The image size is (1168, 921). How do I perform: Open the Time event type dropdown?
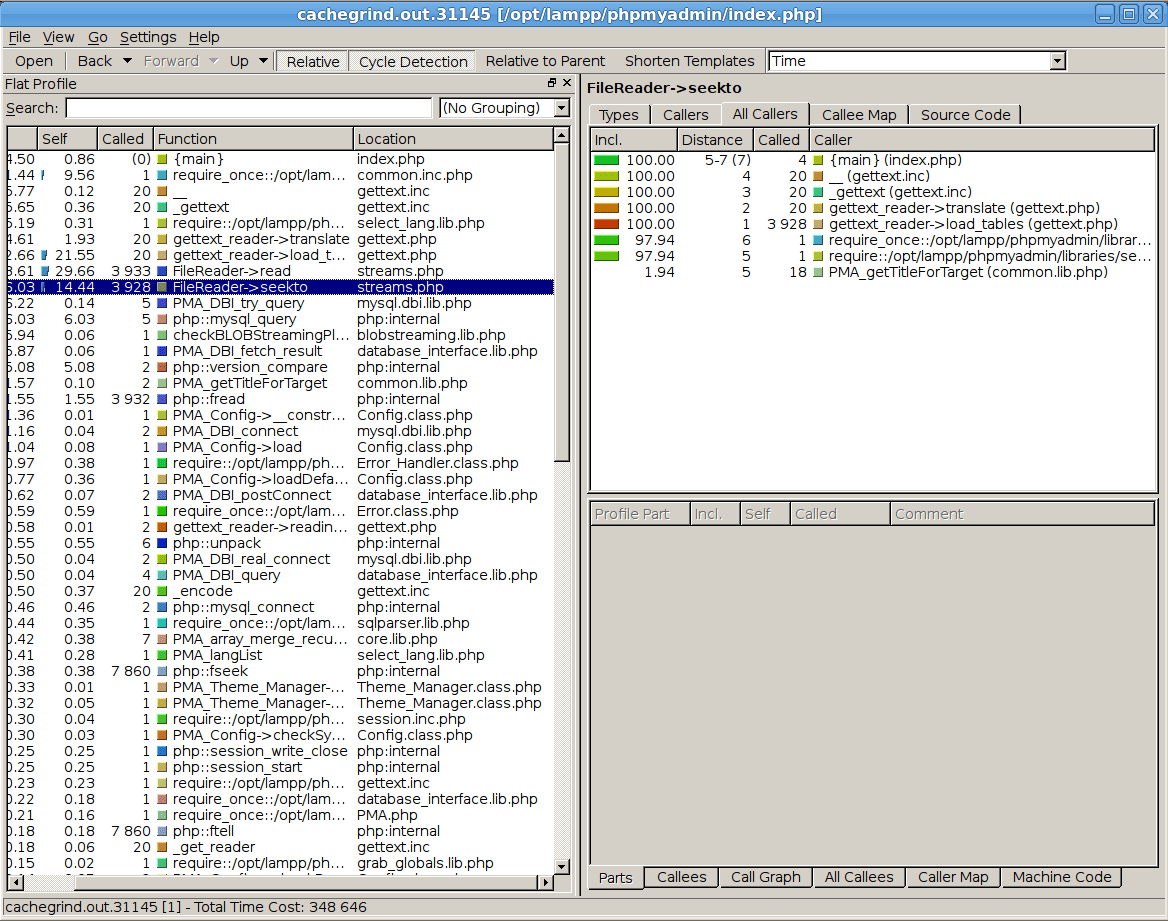[1057, 61]
